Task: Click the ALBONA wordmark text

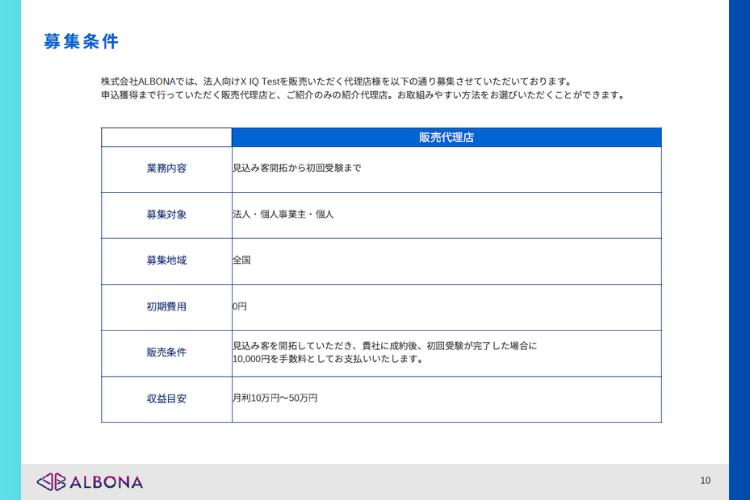Action: 106,482
